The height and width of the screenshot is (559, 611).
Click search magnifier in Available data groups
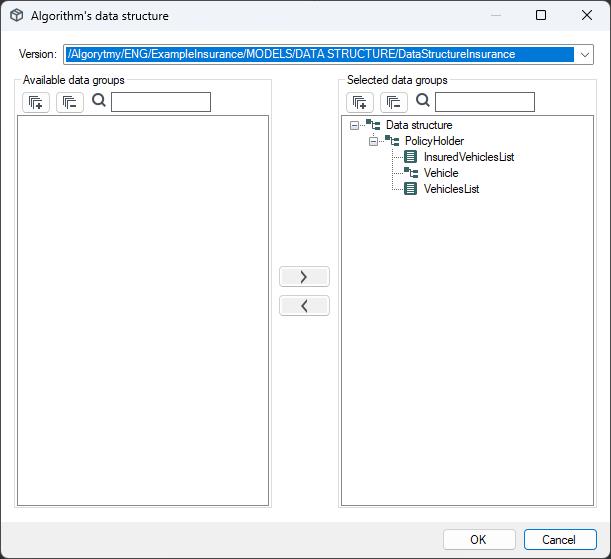point(99,101)
